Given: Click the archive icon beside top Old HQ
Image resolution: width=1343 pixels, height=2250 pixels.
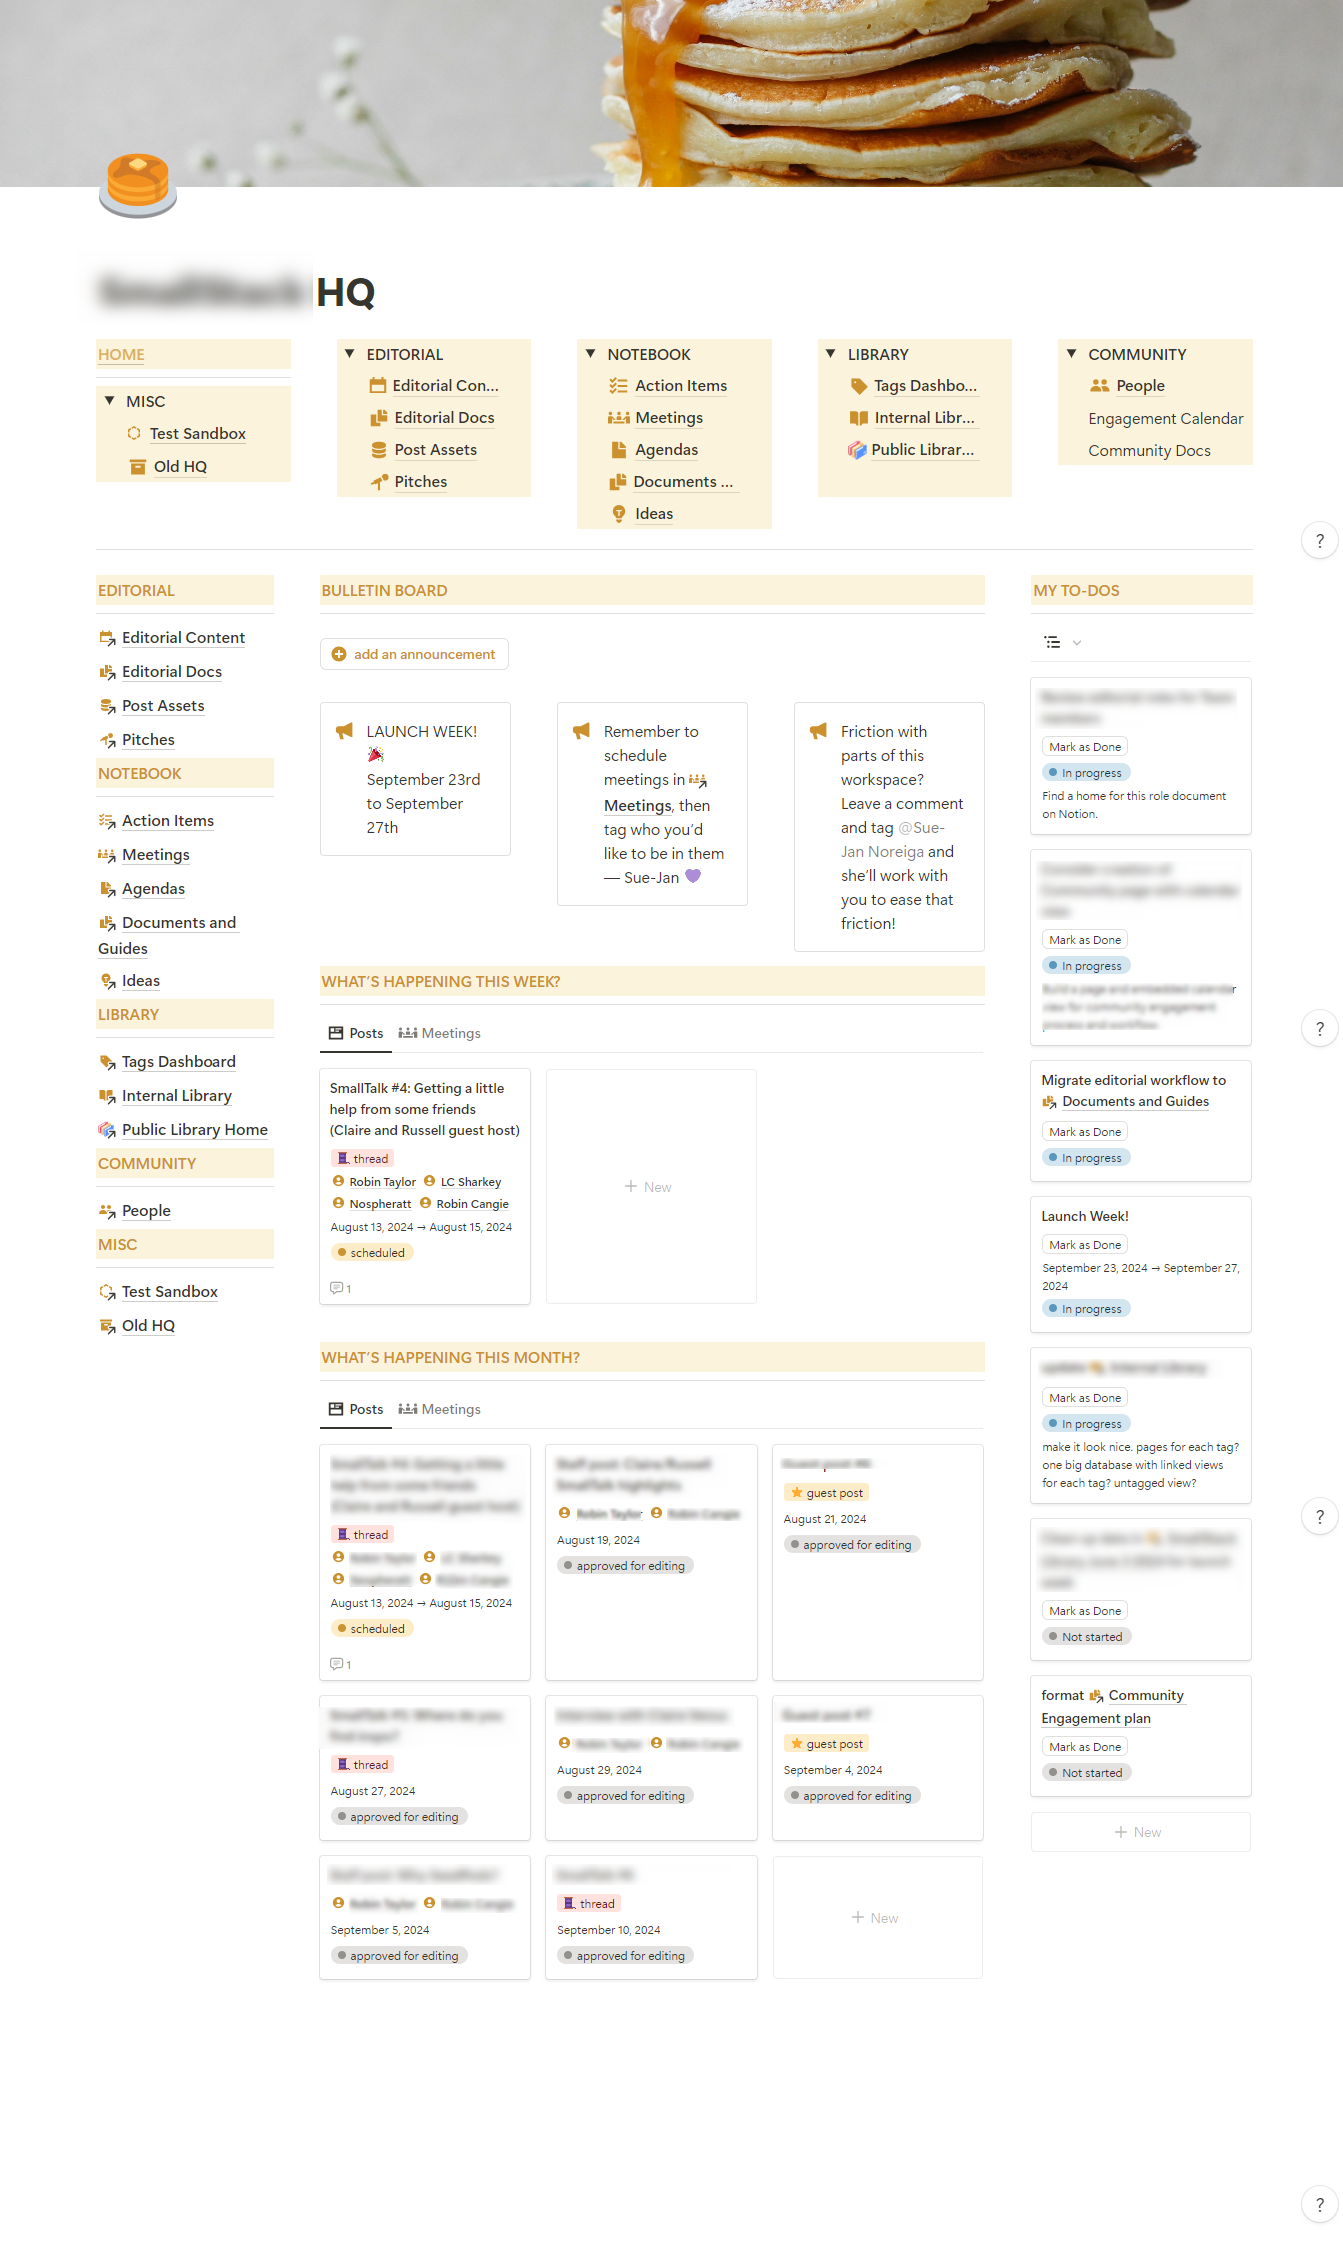Looking at the screenshot, I should click(138, 467).
